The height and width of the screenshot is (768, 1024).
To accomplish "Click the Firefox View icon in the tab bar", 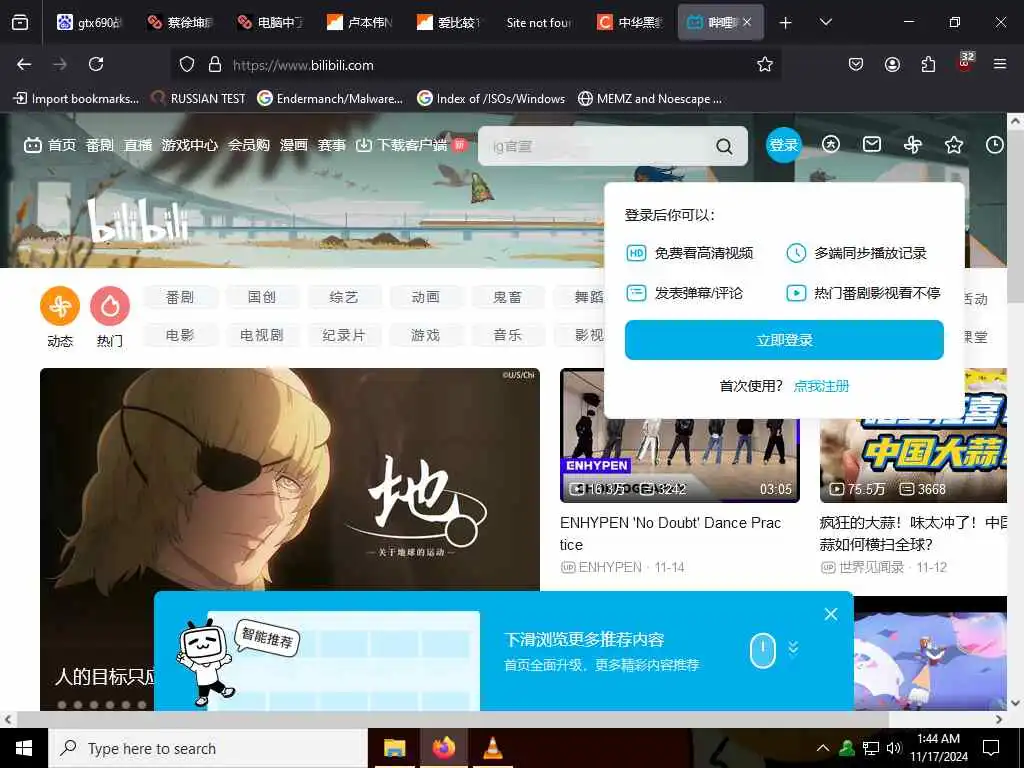I will 20,22.
